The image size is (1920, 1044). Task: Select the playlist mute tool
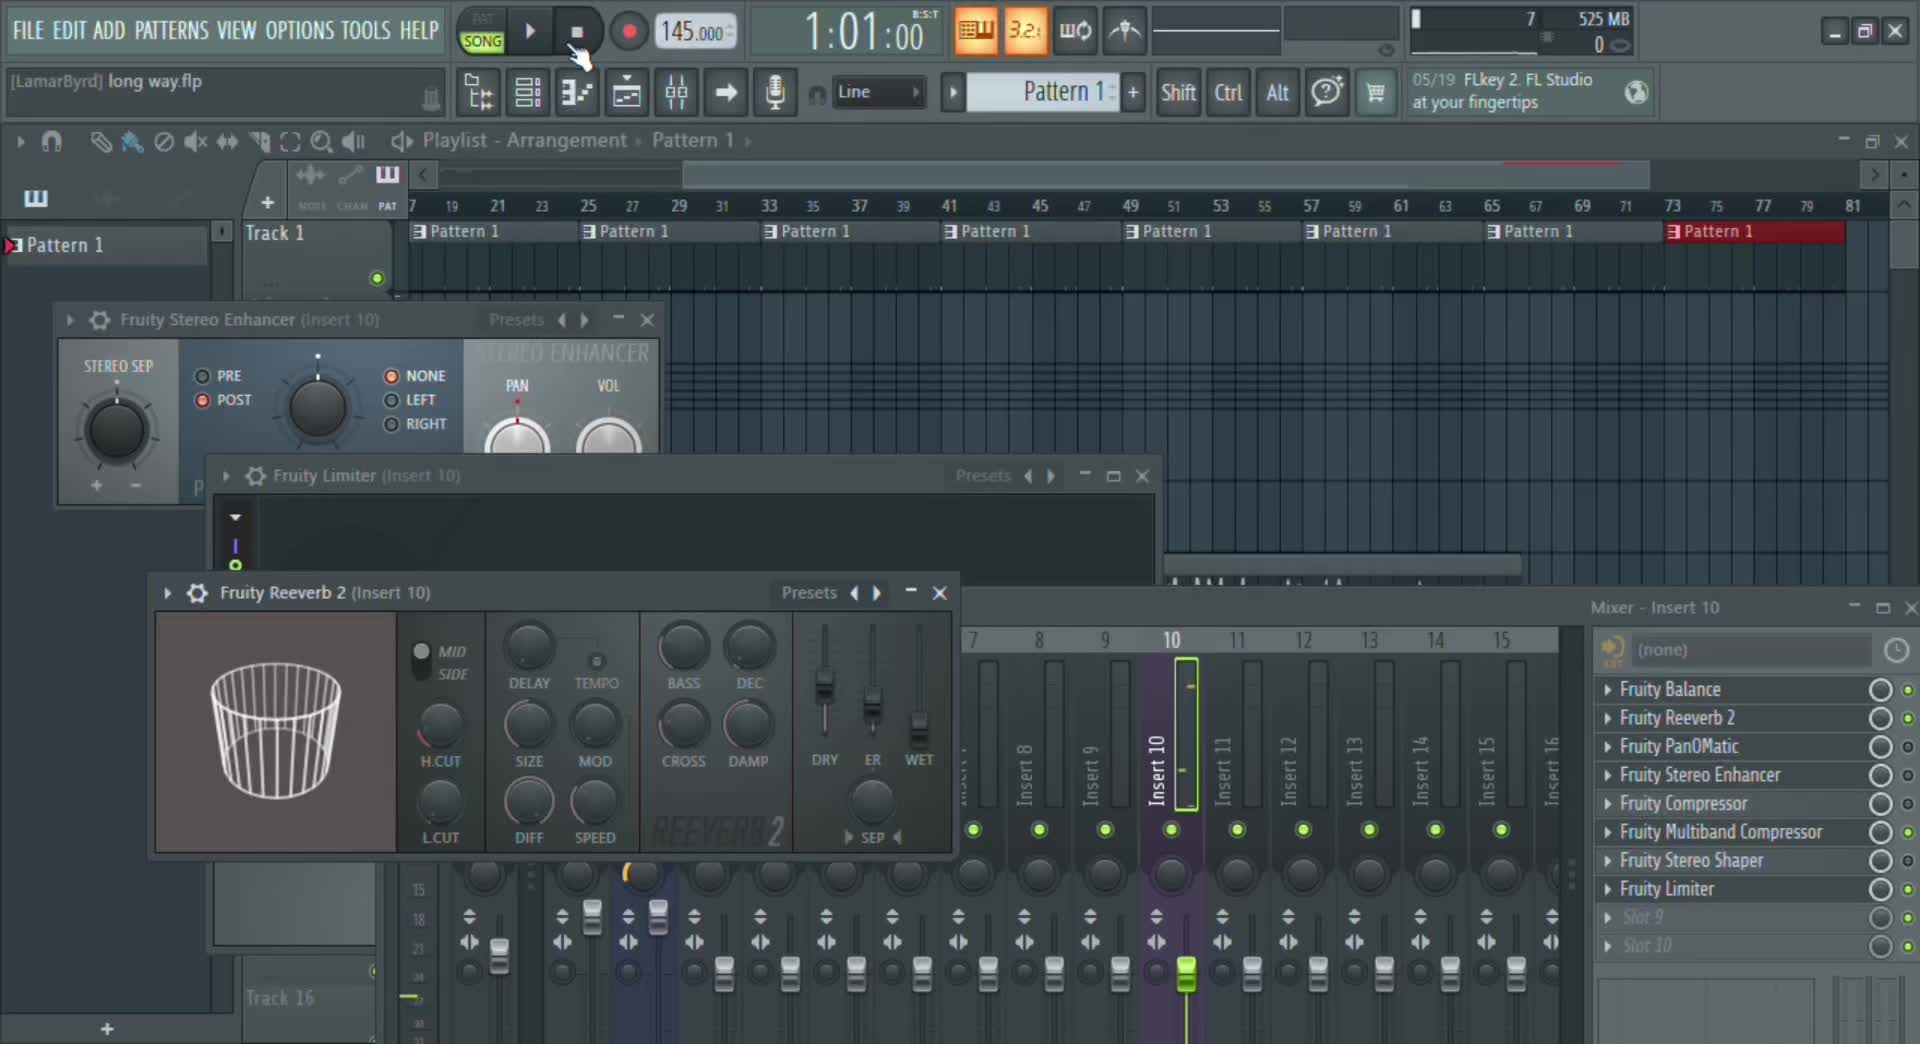pyautogui.click(x=196, y=142)
